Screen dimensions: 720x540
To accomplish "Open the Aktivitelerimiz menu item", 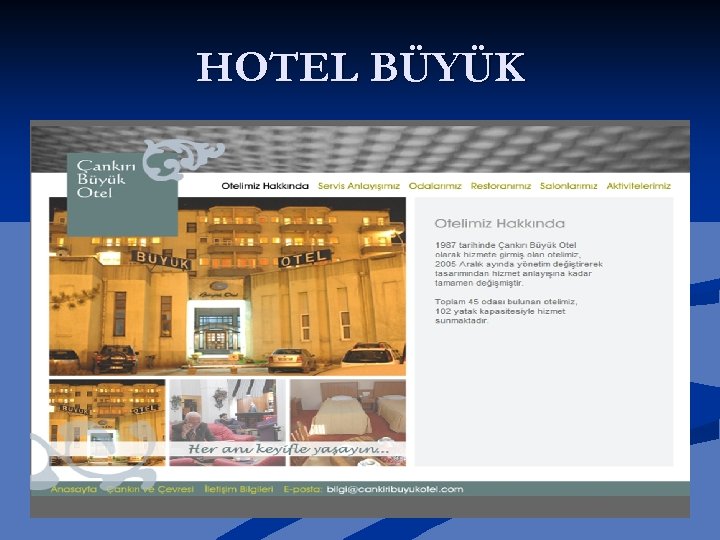I will tap(638, 186).
